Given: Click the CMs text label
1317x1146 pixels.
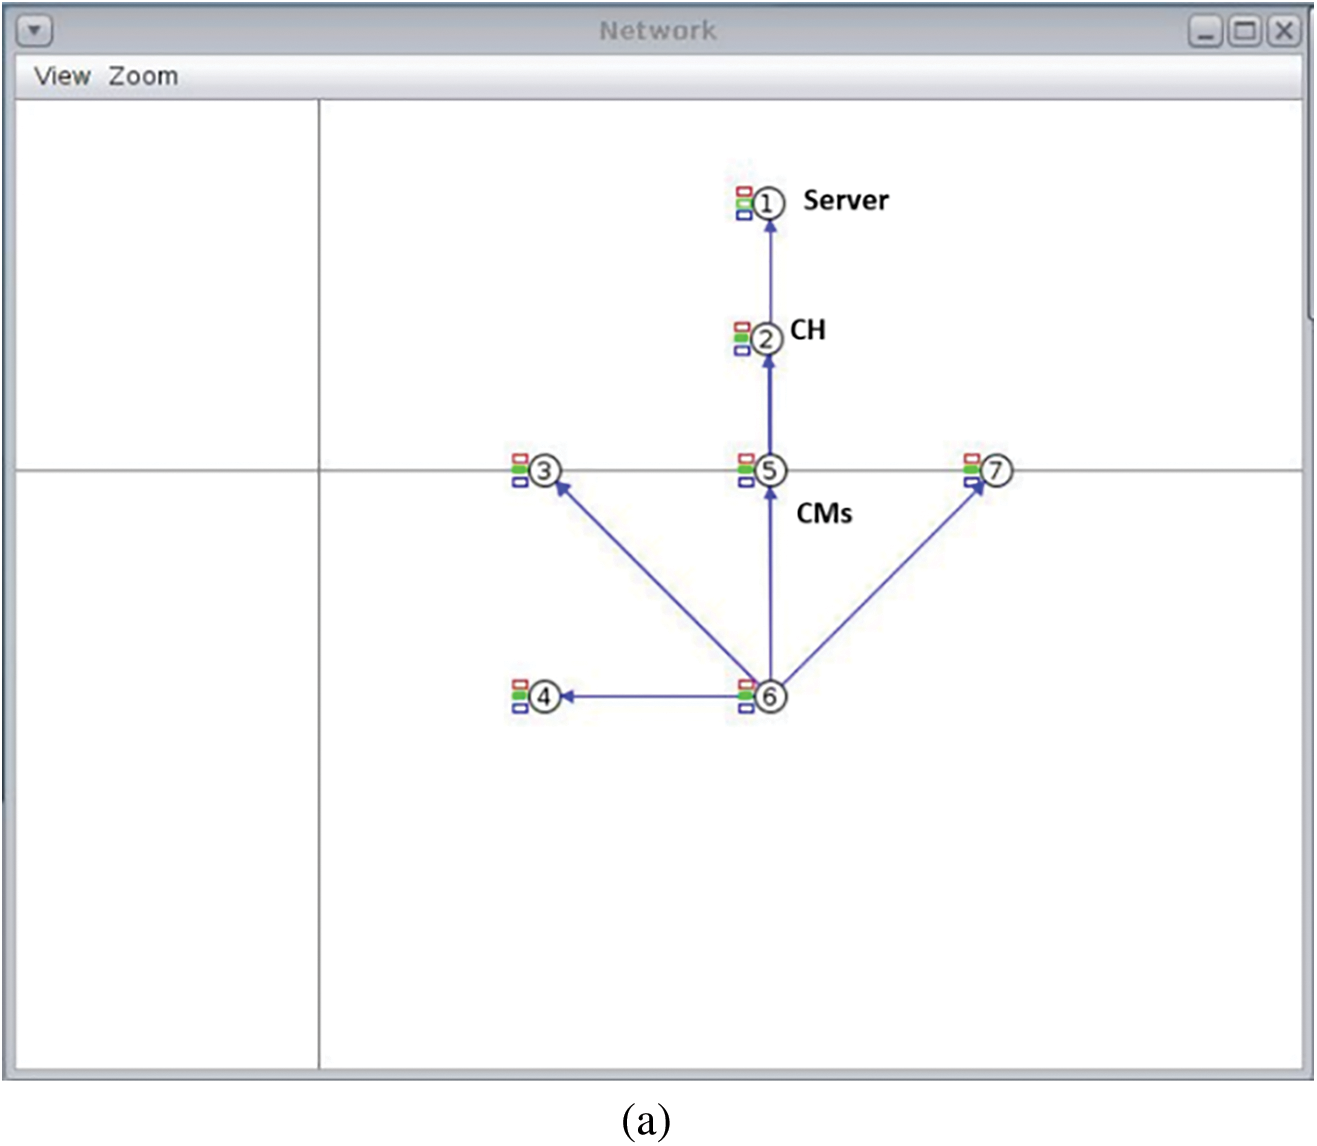Looking at the screenshot, I should [824, 514].
